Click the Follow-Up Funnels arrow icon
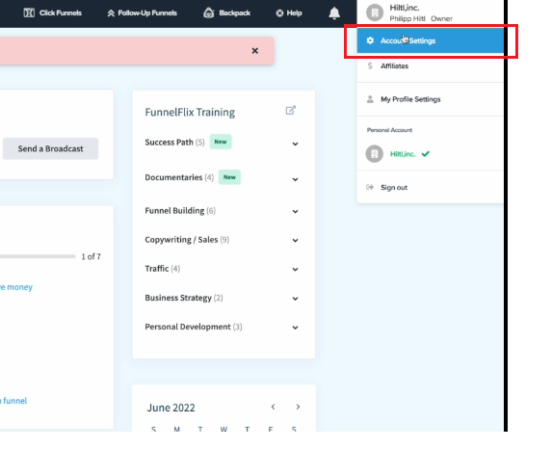Viewport: 535px width, 449px height. 111,13
